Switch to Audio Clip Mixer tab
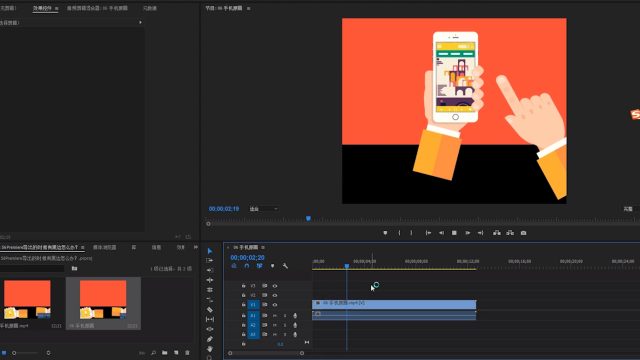640x360 pixels. [98, 8]
